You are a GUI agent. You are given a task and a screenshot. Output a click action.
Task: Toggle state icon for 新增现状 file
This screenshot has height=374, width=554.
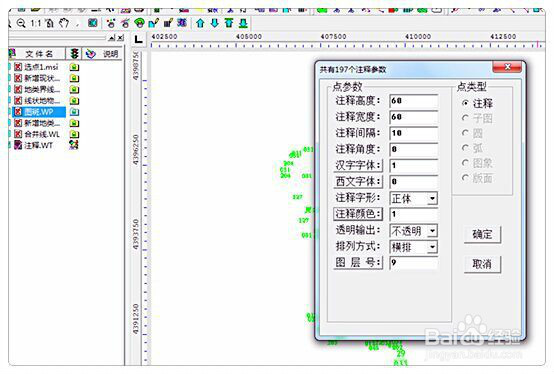74,78
